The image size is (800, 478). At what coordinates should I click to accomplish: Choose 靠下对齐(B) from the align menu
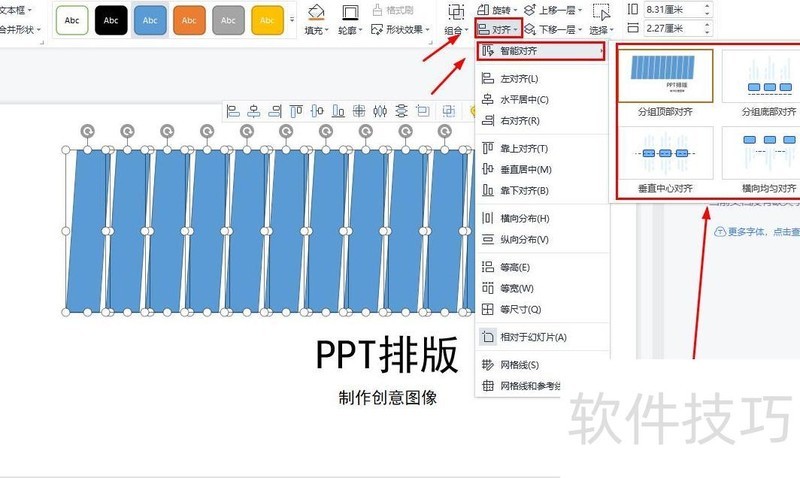pos(542,190)
